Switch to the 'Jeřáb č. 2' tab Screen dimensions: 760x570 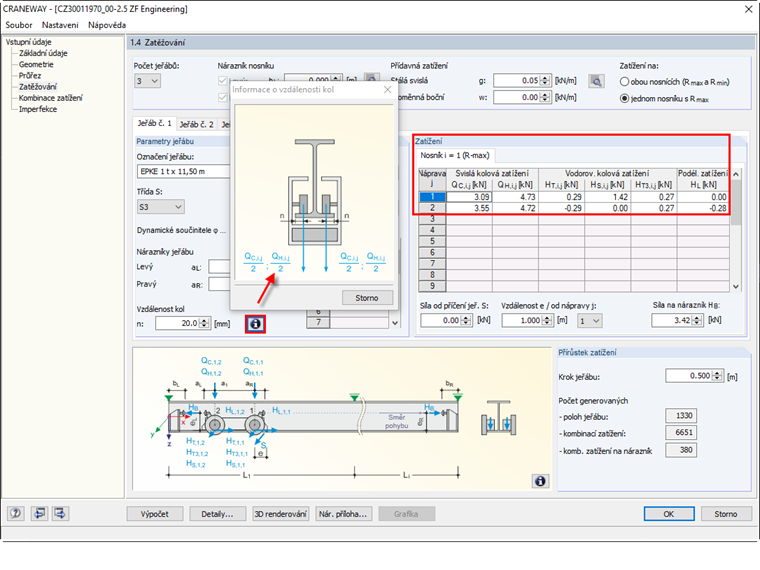pyautogui.click(x=196, y=124)
